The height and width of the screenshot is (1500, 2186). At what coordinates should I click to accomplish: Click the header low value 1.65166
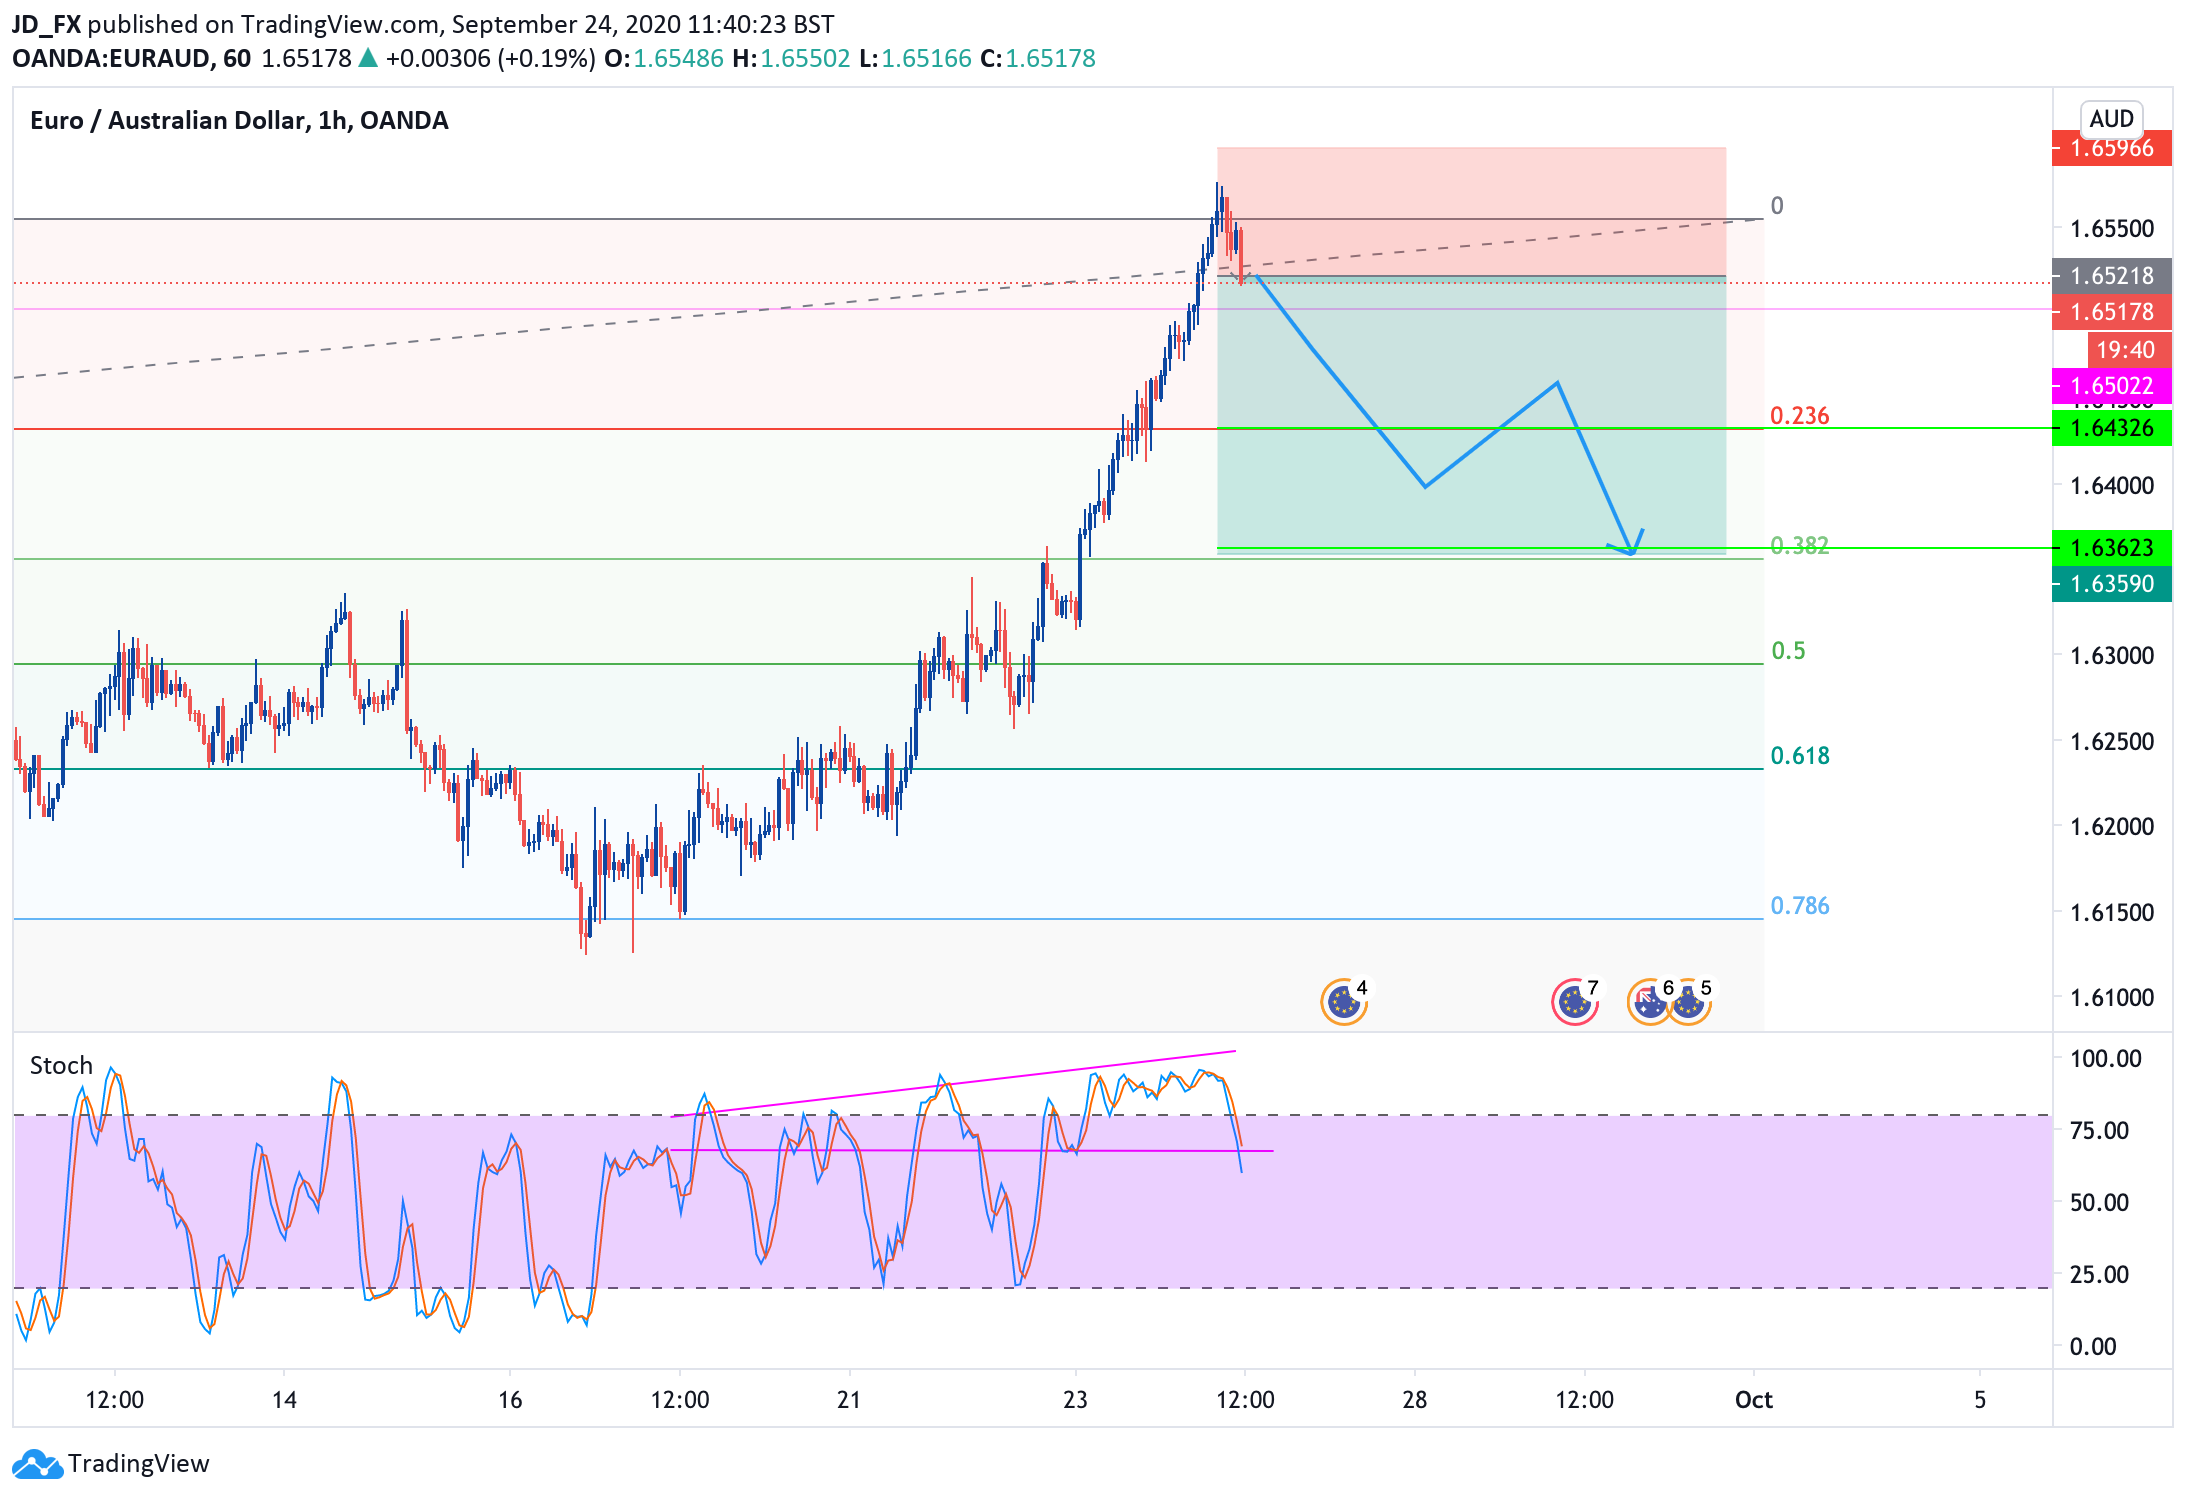[926, 59]
